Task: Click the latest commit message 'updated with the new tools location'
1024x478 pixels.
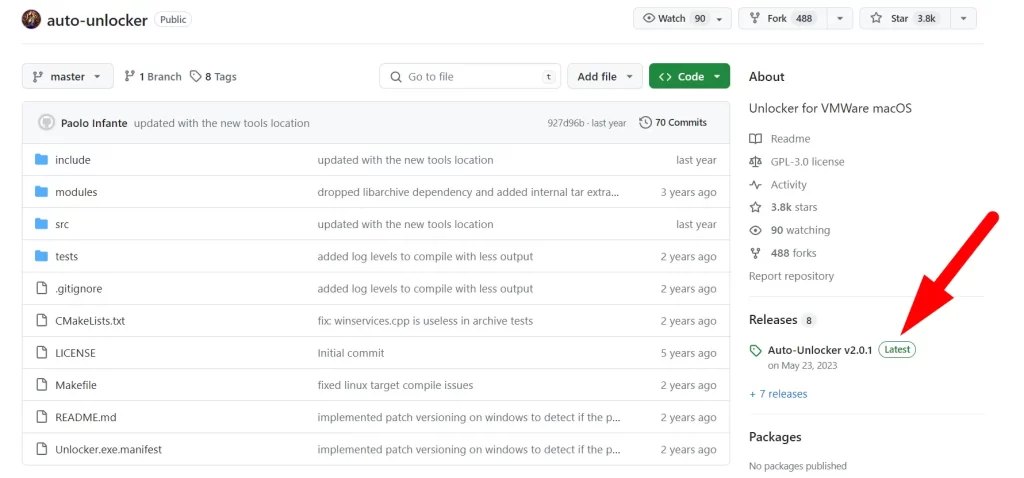Action: [222, 123]
